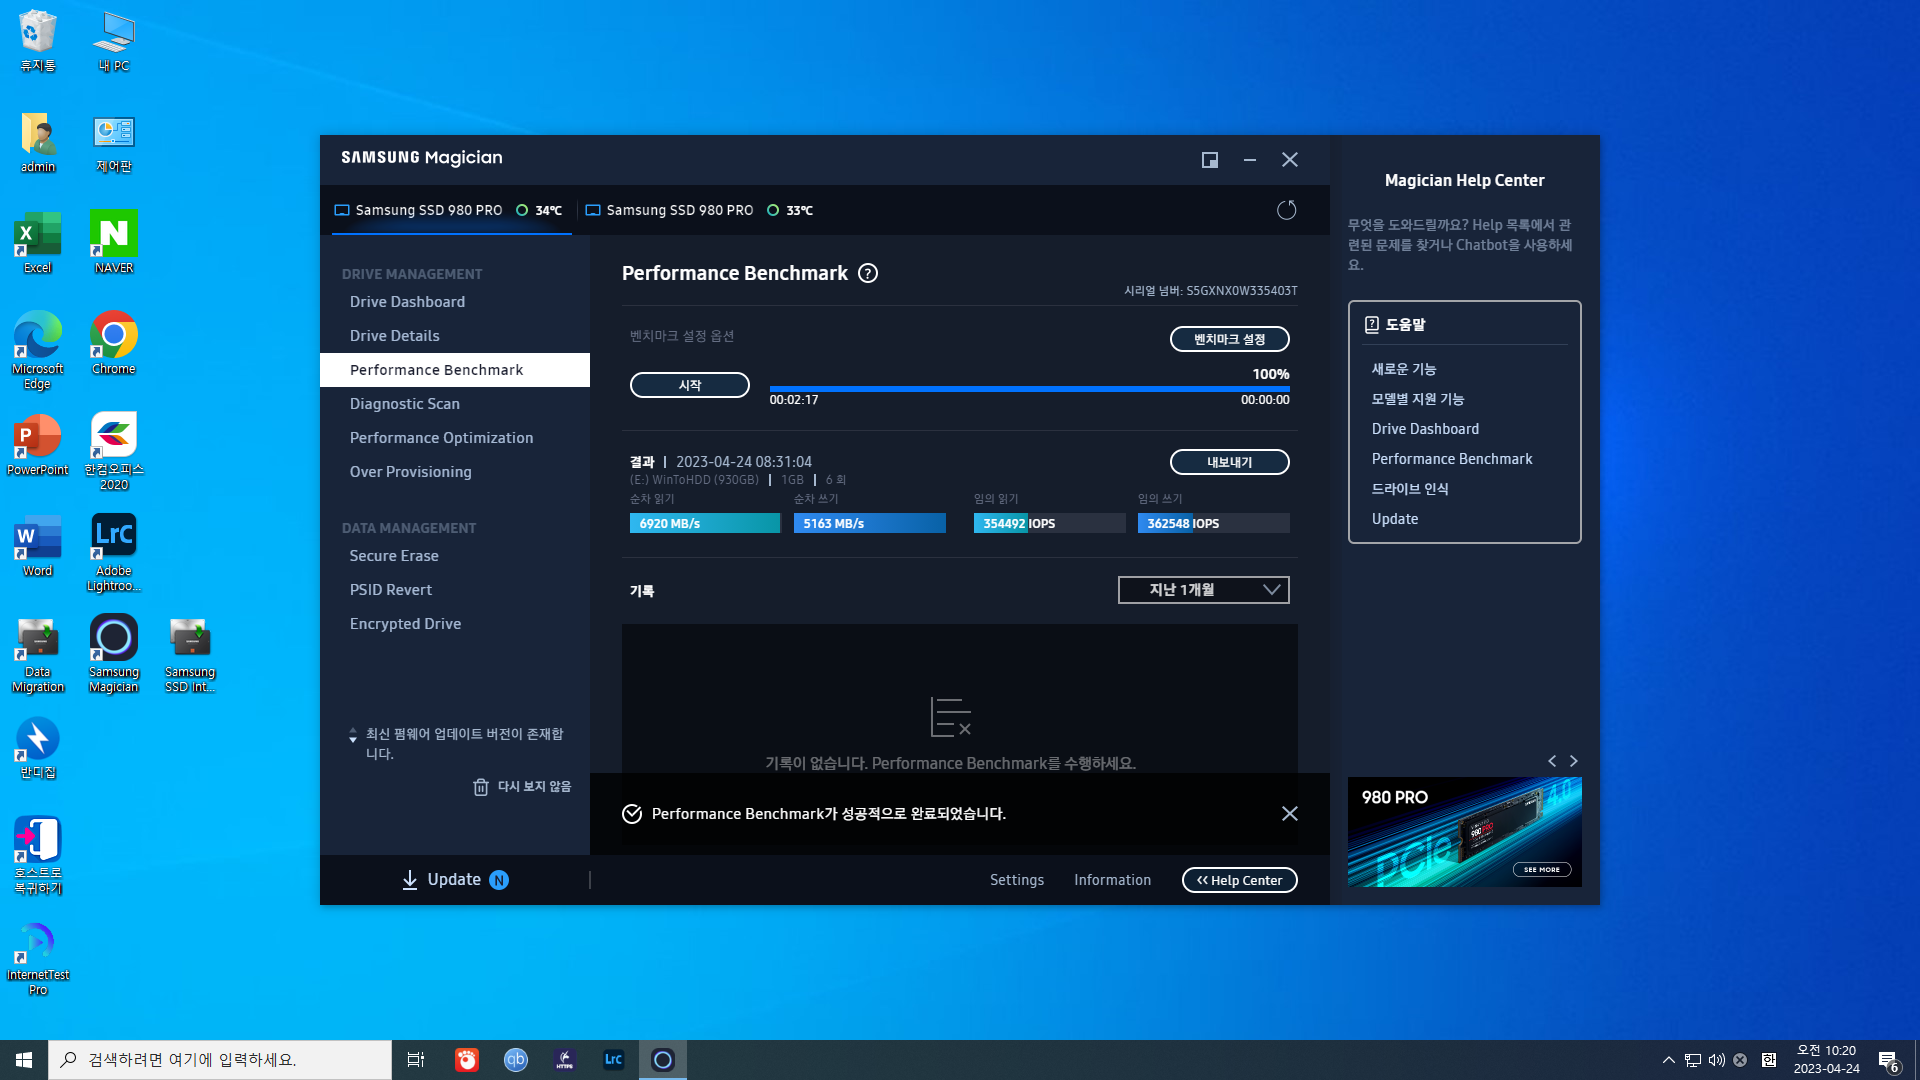
Task: Open Drive Dashboard help topic
Action: coord(1425,429)
